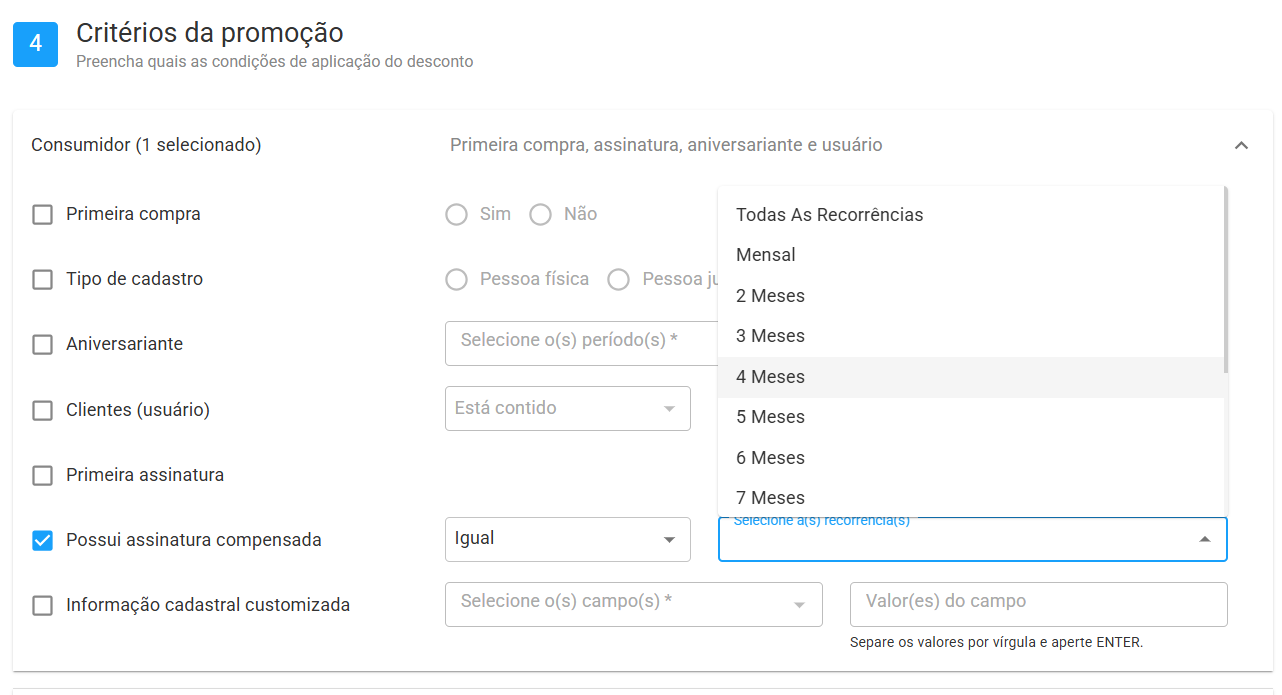
Task: Click the blue step 4 badge
Action: [x=36, y=44]
